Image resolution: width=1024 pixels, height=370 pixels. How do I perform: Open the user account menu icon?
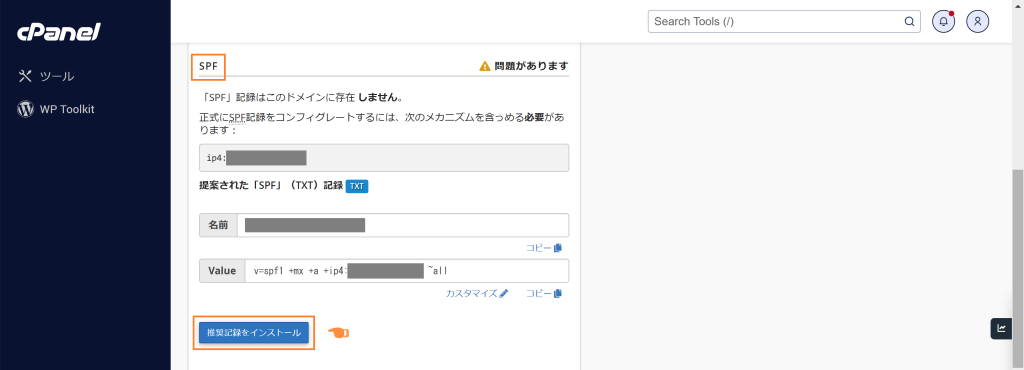[978, 22]
